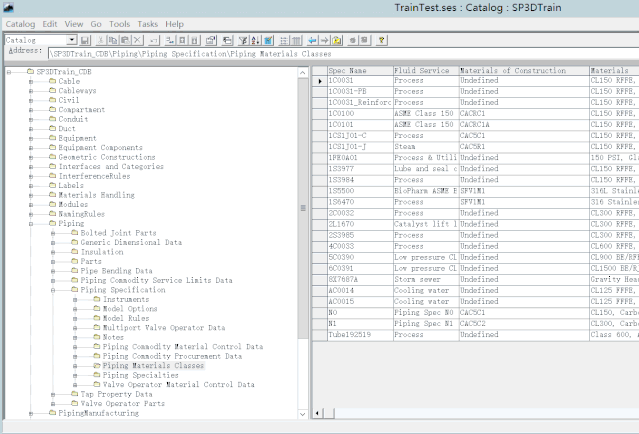Click the tree vertical scrollbar thumb
The width and height of the screenshot is (639, 434).
[x=303, y=208]
